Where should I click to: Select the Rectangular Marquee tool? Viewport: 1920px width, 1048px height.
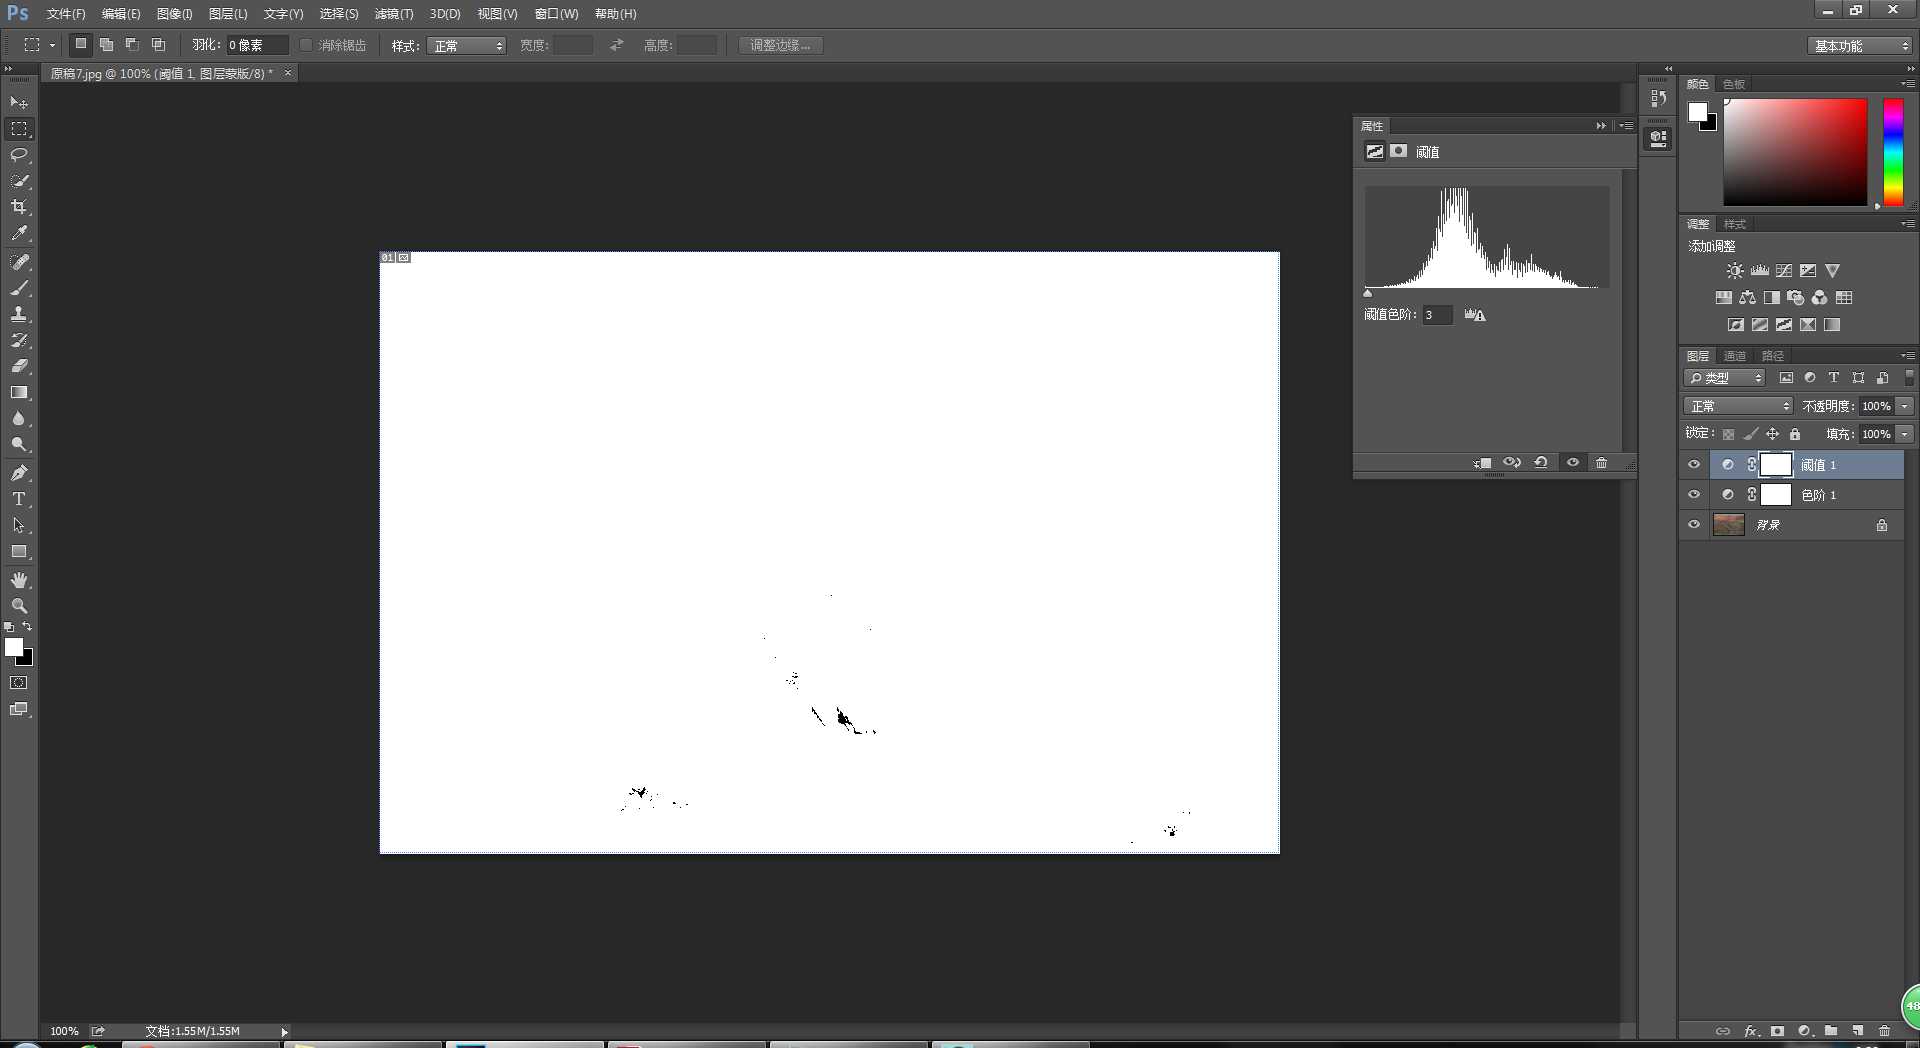coord(19,129)
